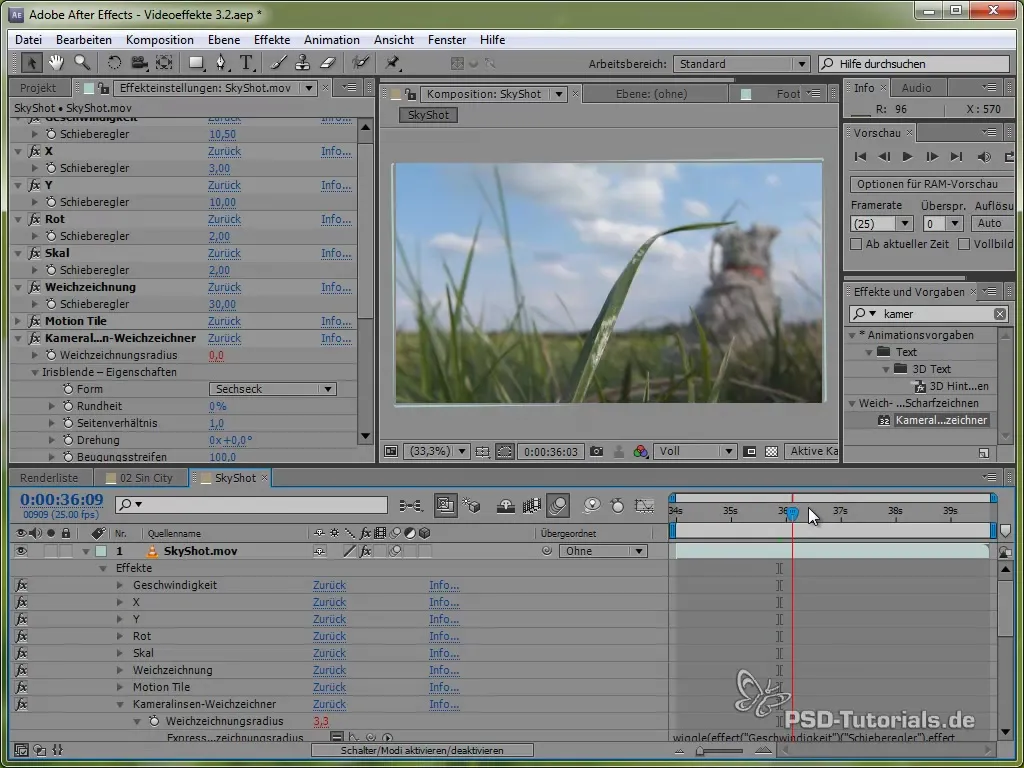Select the Unified Camera tool
The image size is (1024, 768).
point(139,63)
